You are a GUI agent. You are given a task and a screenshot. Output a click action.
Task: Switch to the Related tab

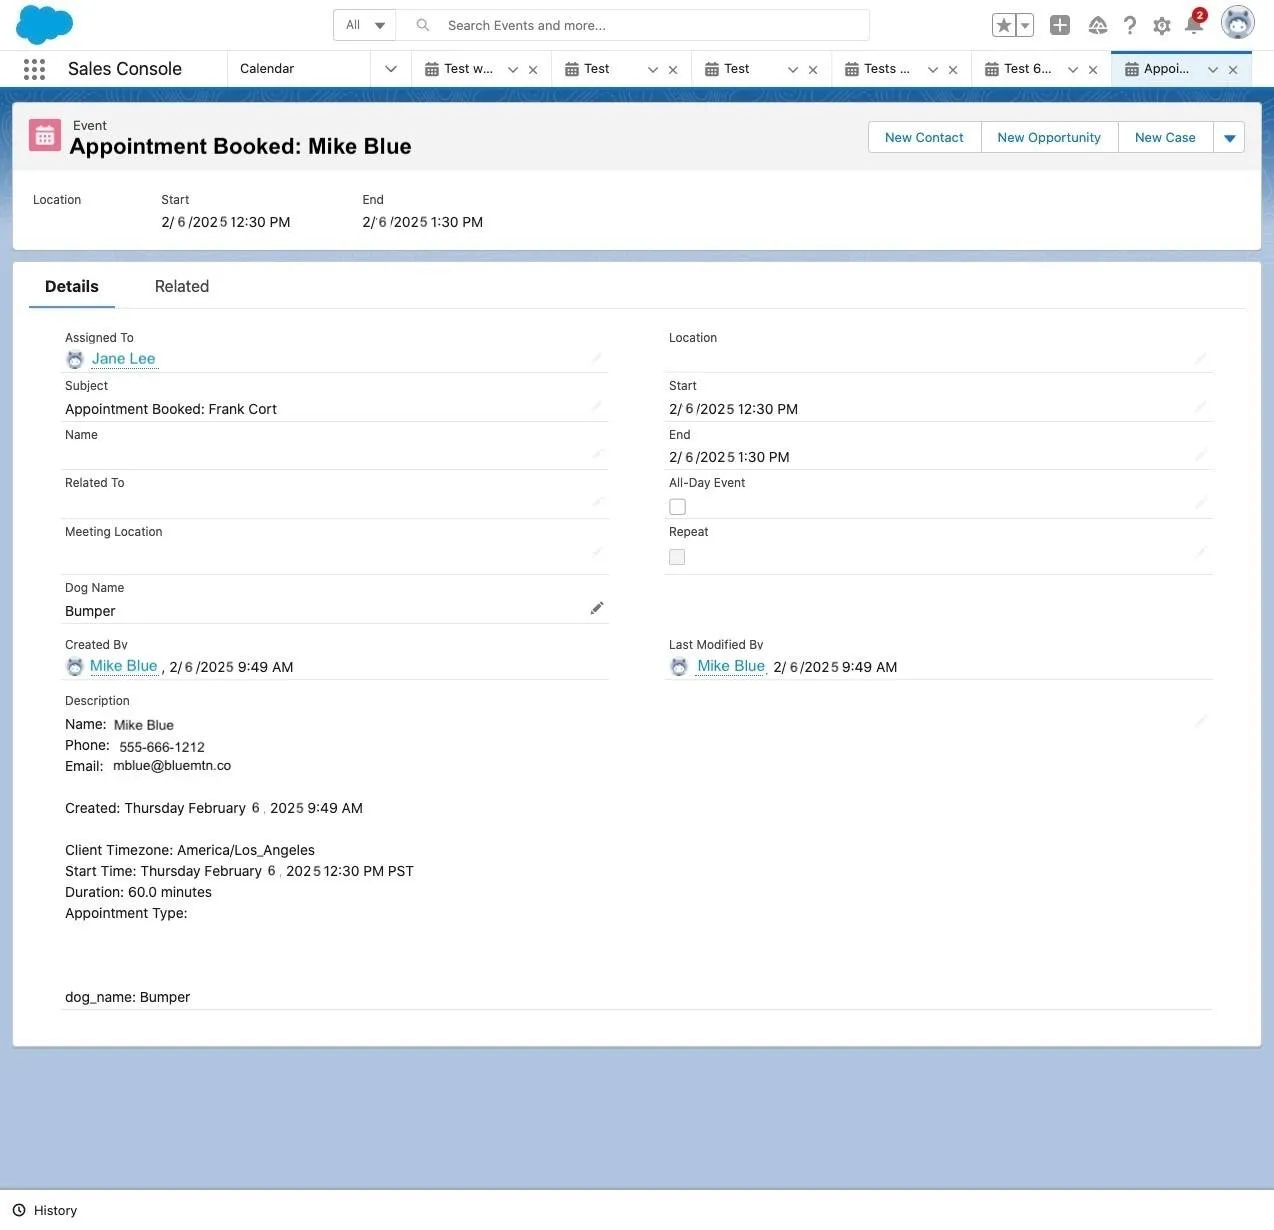(181, 286)
